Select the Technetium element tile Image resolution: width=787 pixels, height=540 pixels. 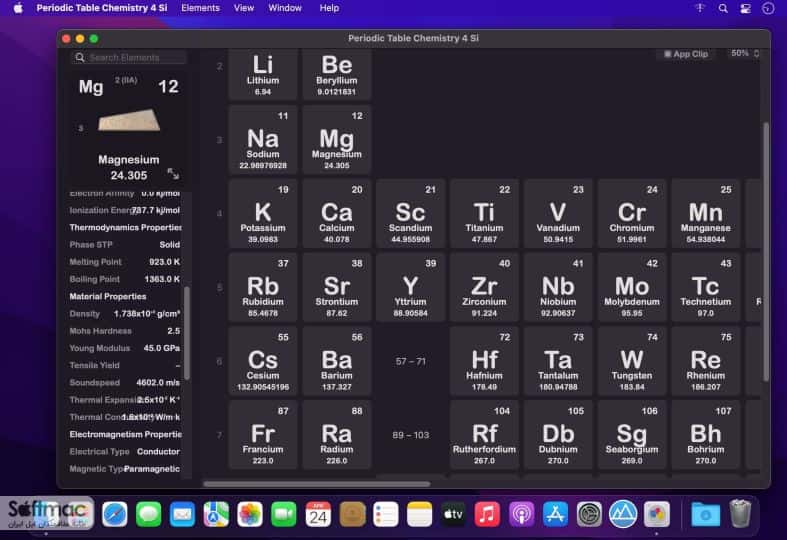[706, 288]
